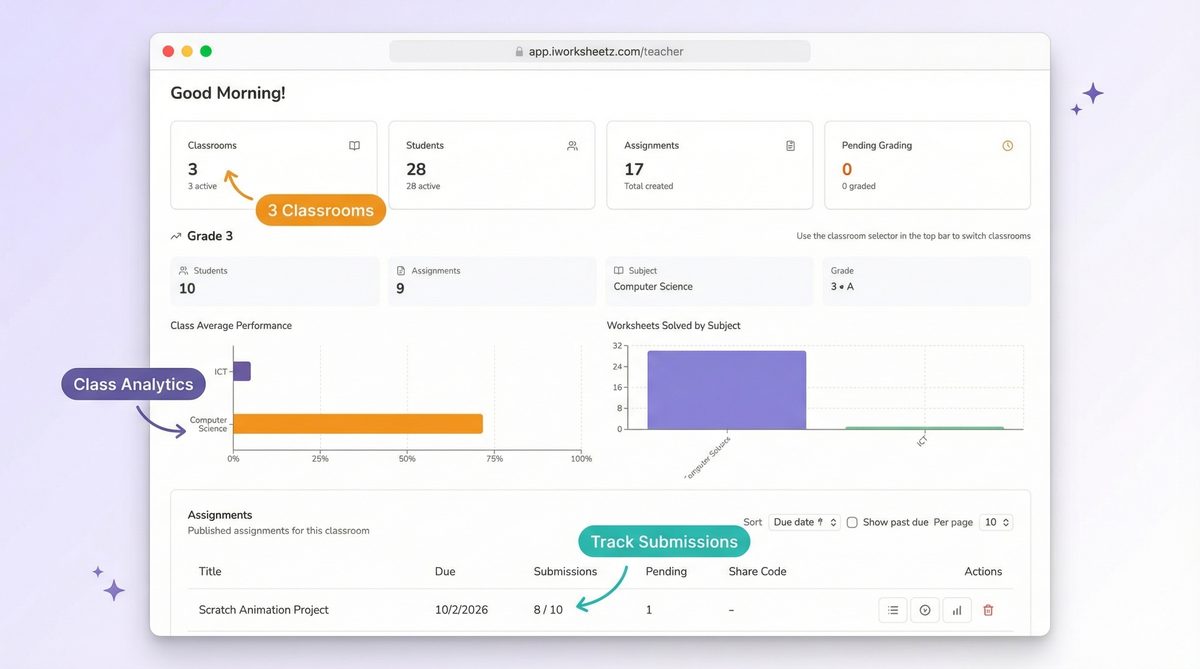Click the Computer Science subject value

click(653, 287)
